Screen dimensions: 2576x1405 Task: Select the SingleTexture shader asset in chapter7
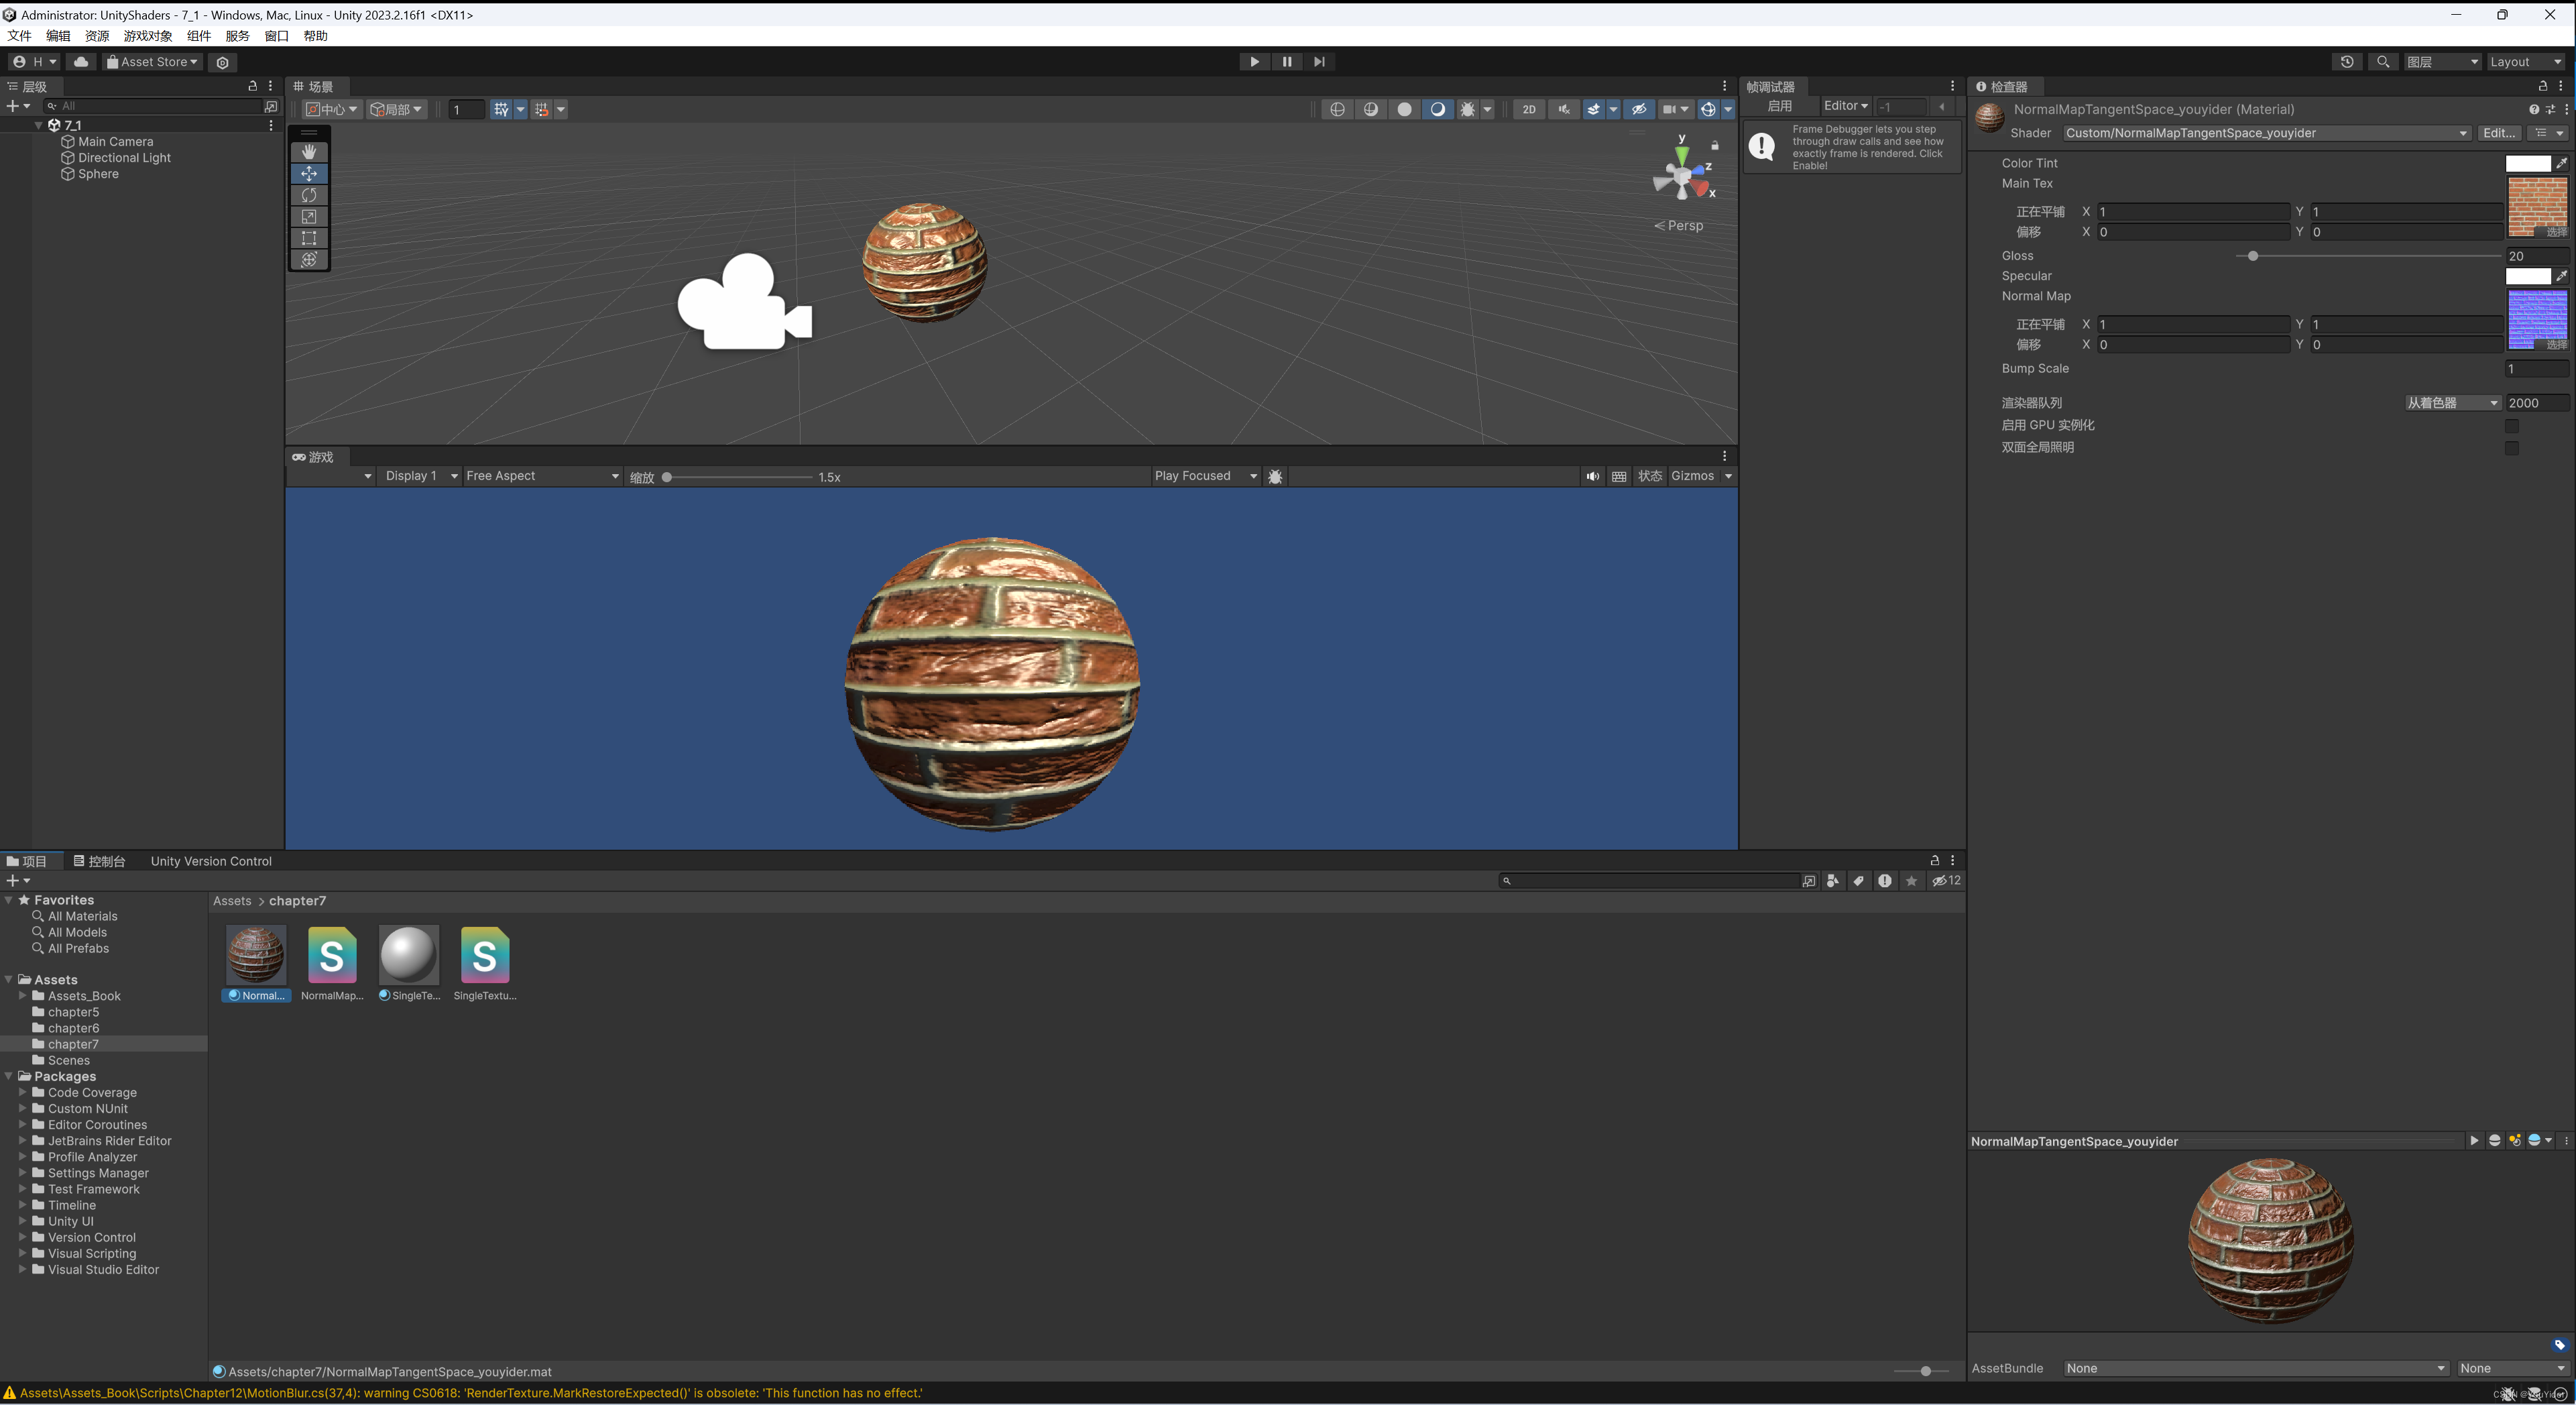(485, 955)
